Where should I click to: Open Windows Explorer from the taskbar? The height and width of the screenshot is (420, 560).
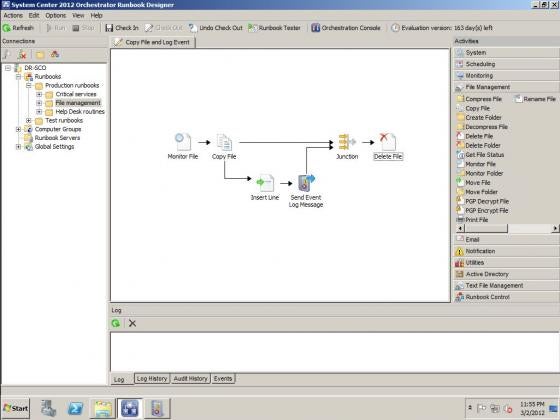[x=102, y=408]
